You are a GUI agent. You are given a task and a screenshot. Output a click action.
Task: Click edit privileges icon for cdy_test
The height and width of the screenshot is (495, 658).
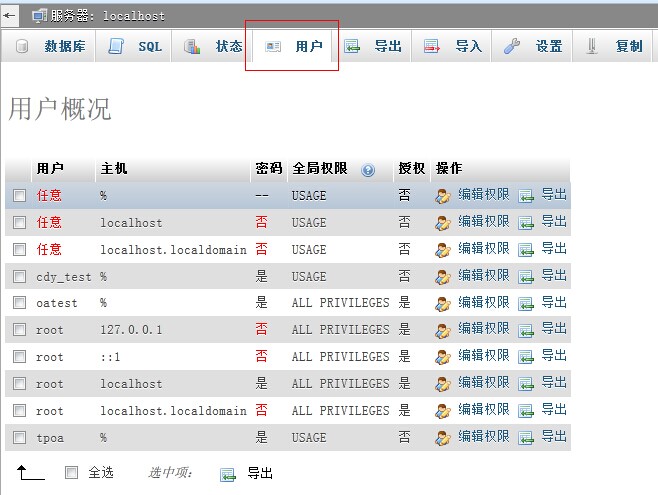(442, 277)
